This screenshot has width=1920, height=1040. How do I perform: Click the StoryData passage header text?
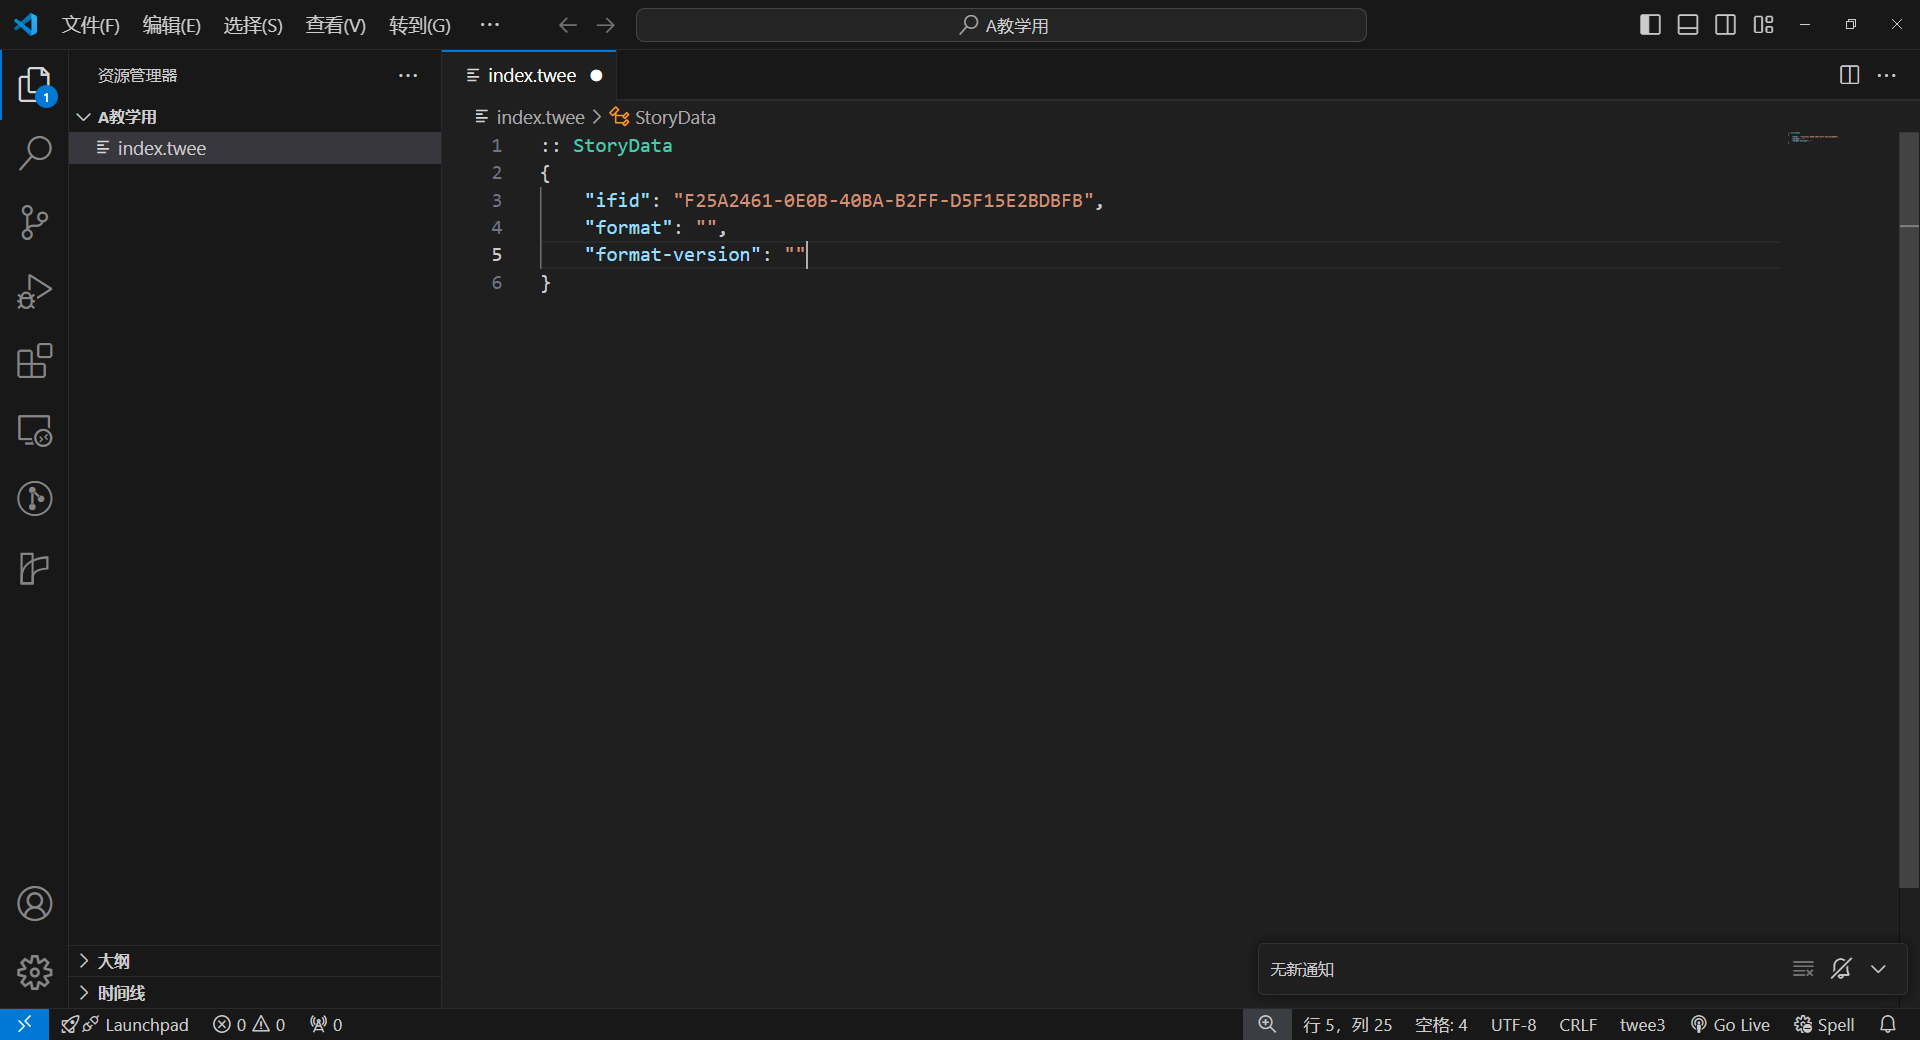pyautogui.click(x=622, y=146)
